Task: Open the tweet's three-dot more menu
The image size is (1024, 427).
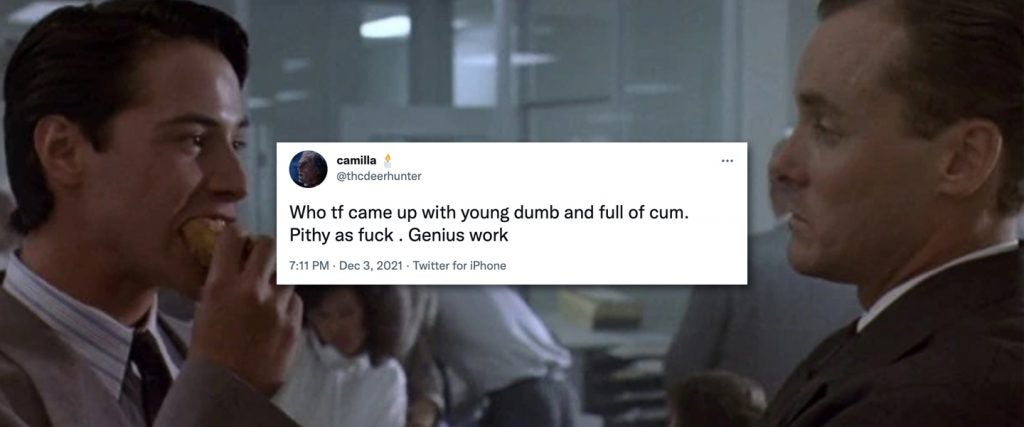Action: pos(726,161)
